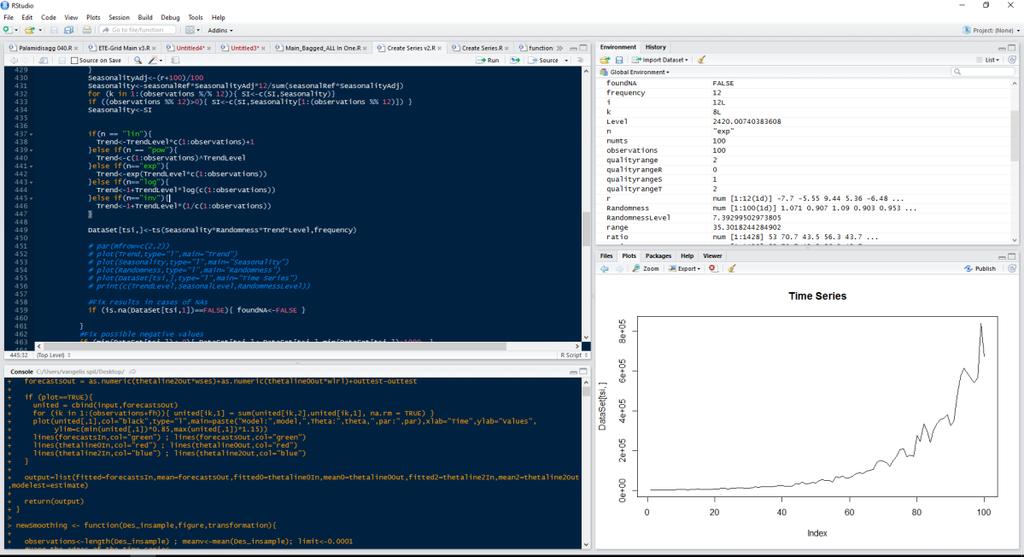Minimize the source editor pane
The width and height of the screenshot is (1024, 557).
pos(573,48)
